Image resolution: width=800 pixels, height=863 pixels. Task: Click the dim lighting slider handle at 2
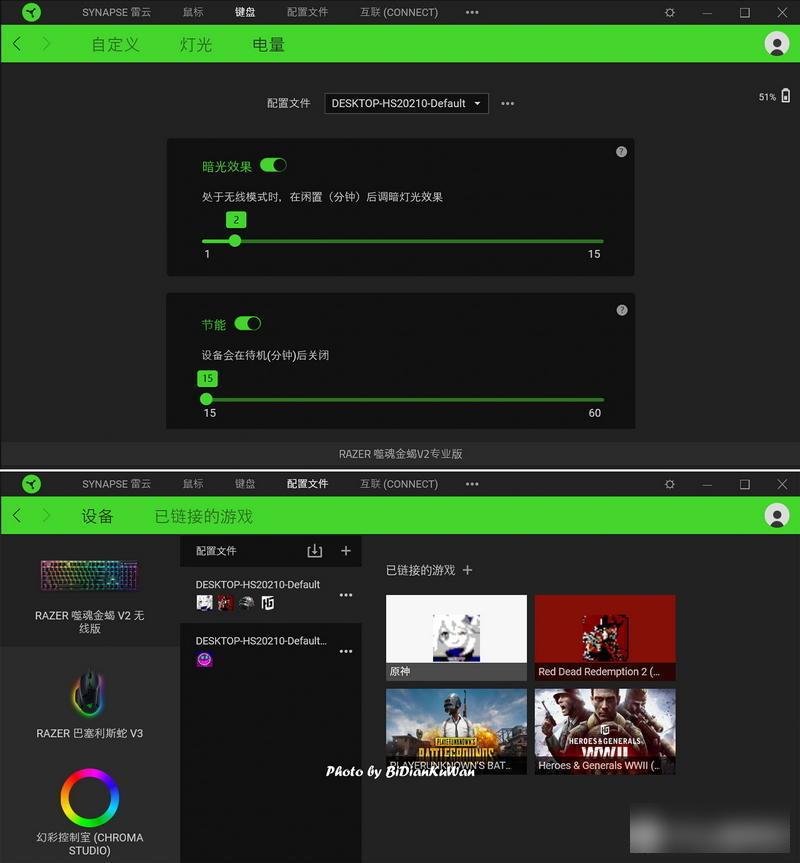coord(235,241)
